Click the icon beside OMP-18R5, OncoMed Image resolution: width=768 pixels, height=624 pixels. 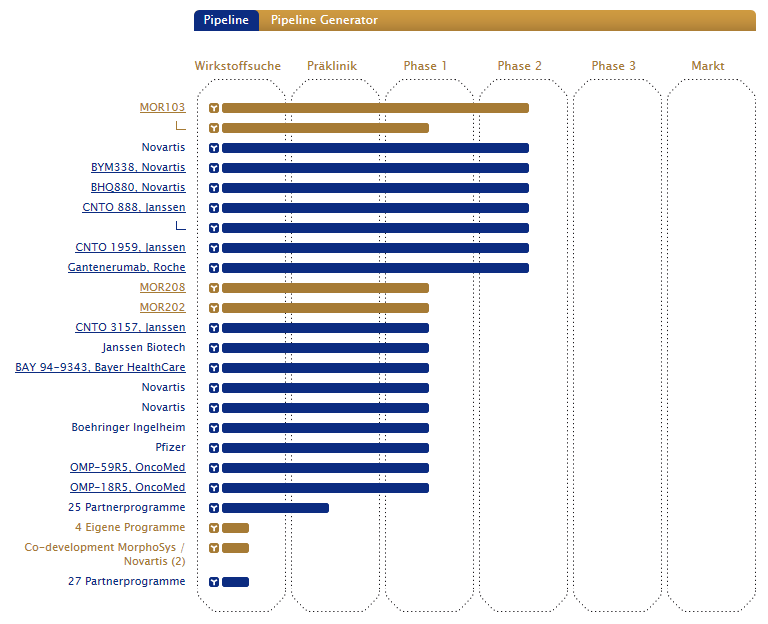[214, 488]
